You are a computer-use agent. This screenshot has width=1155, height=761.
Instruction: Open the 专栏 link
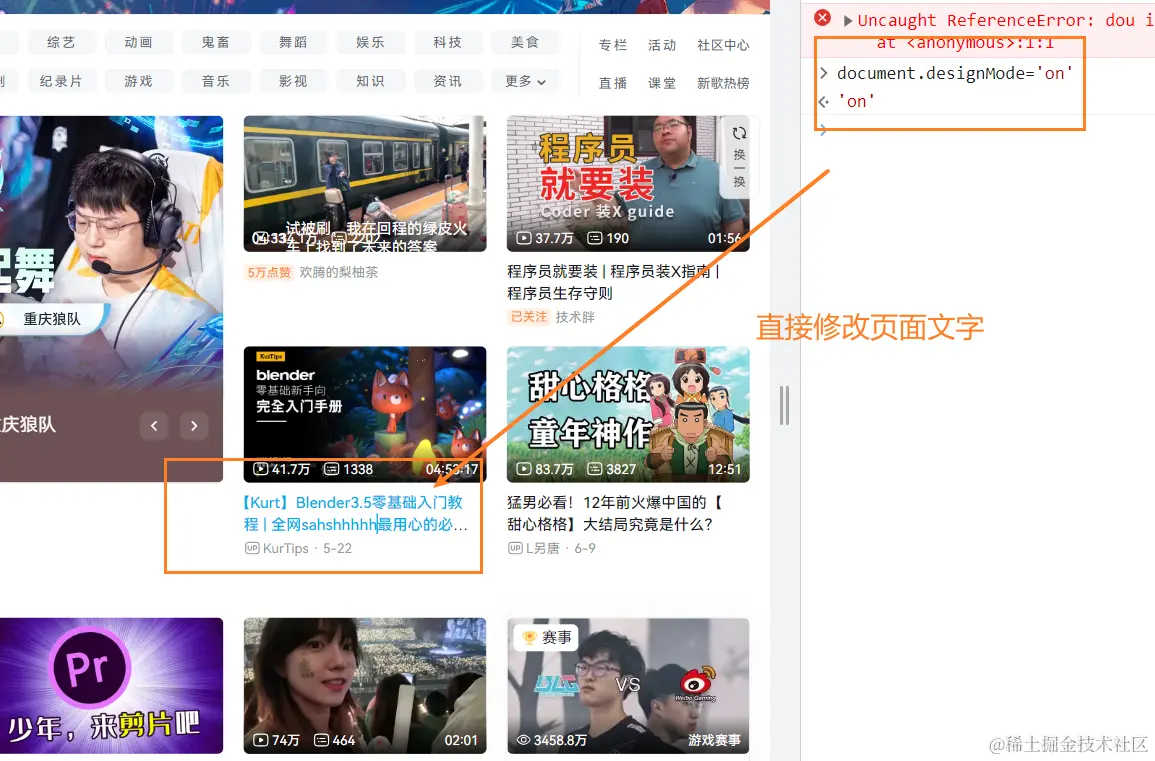(x=613, y=45)
